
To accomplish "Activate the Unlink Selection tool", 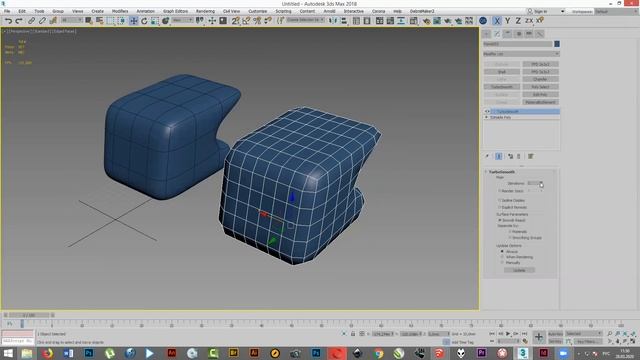I will [x=42, y=21].
